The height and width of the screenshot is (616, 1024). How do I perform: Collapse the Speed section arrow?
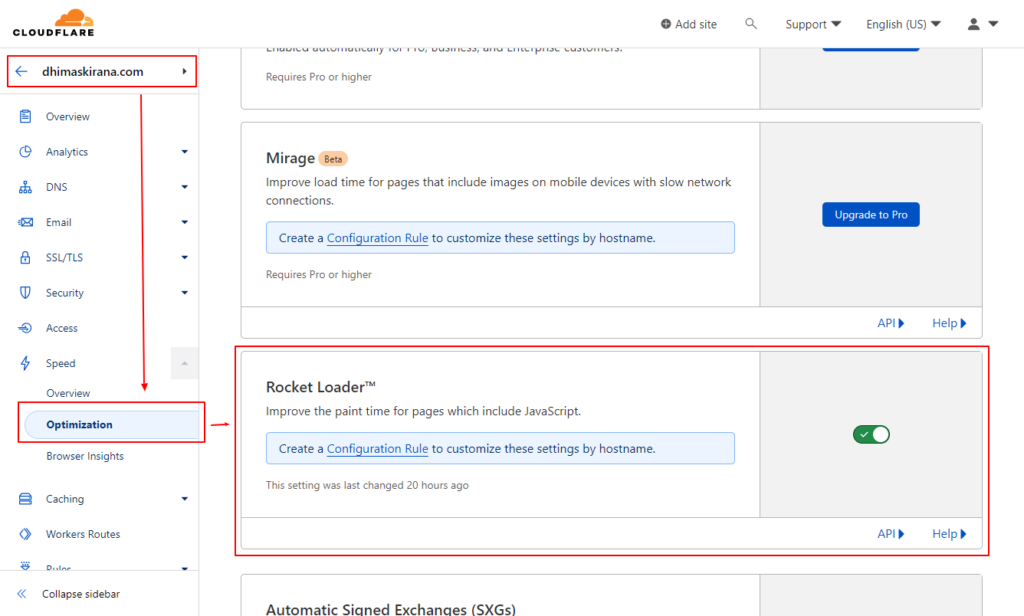point(184,364)
